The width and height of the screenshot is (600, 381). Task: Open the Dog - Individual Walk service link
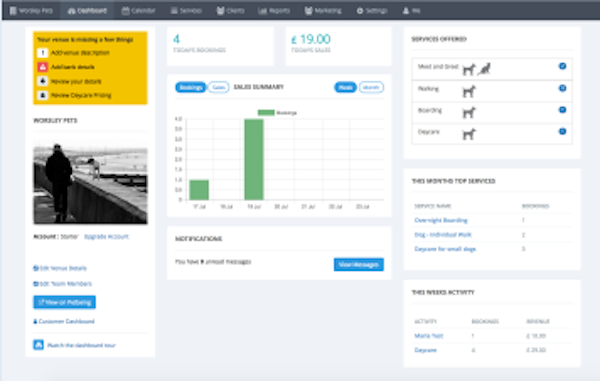tap(443, 234)
